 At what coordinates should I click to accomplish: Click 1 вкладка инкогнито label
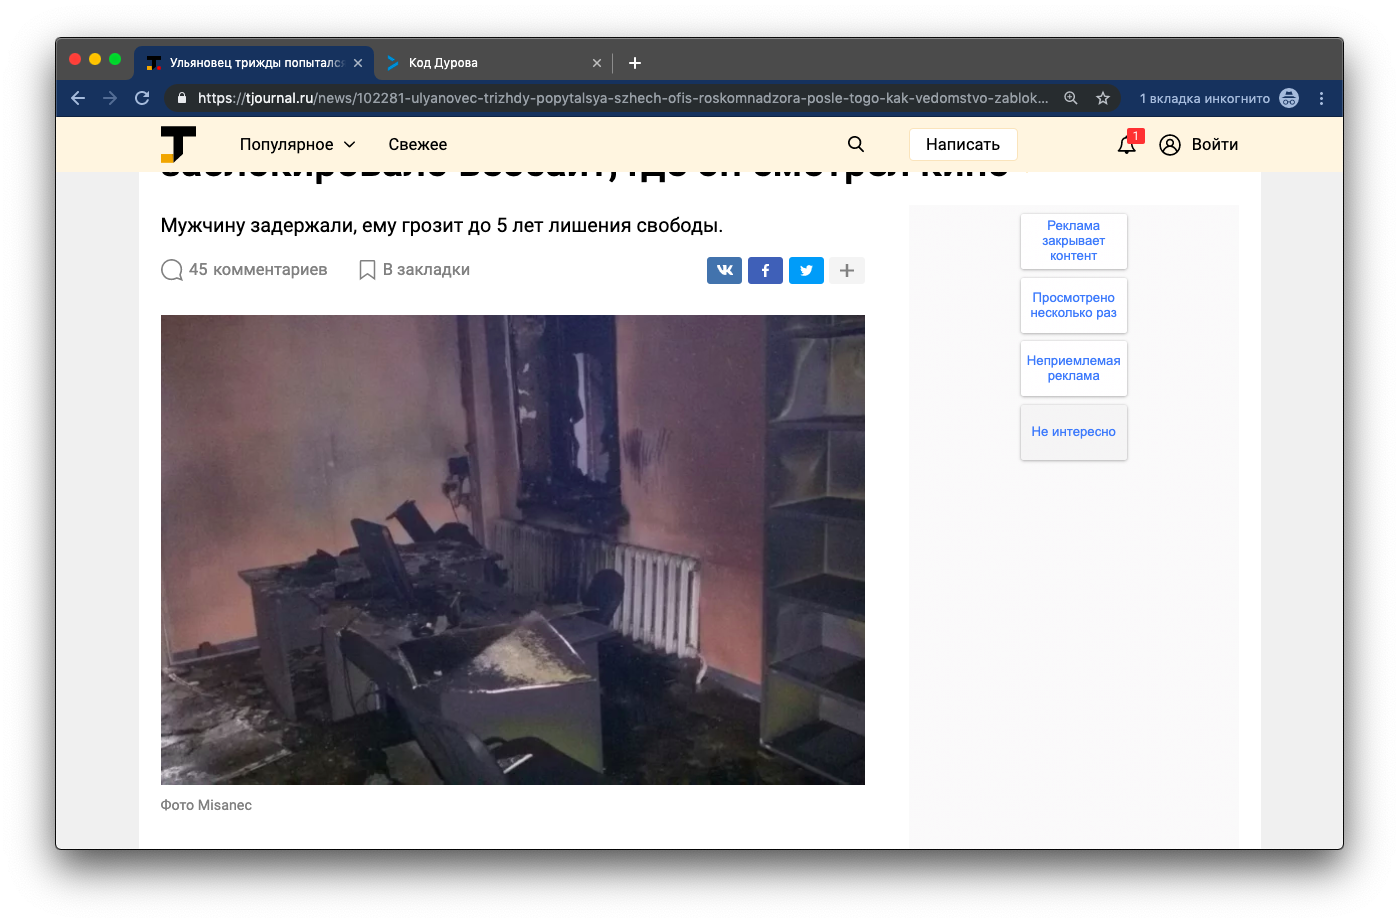point(1205,98)
